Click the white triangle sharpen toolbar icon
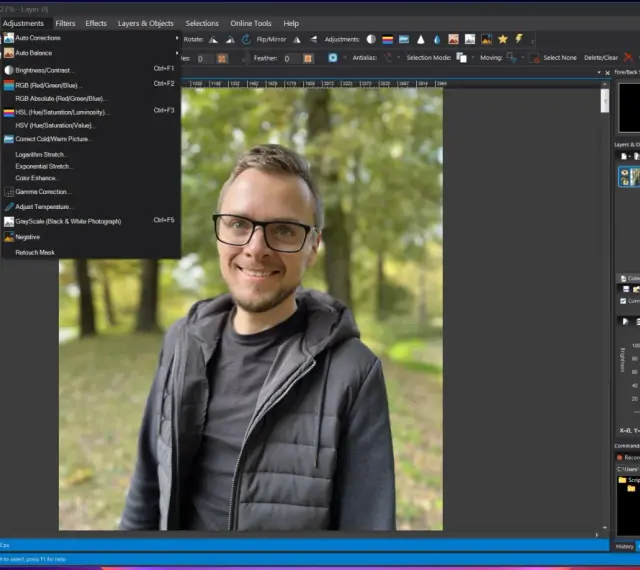Screen dimensions: 640x570 421,40
